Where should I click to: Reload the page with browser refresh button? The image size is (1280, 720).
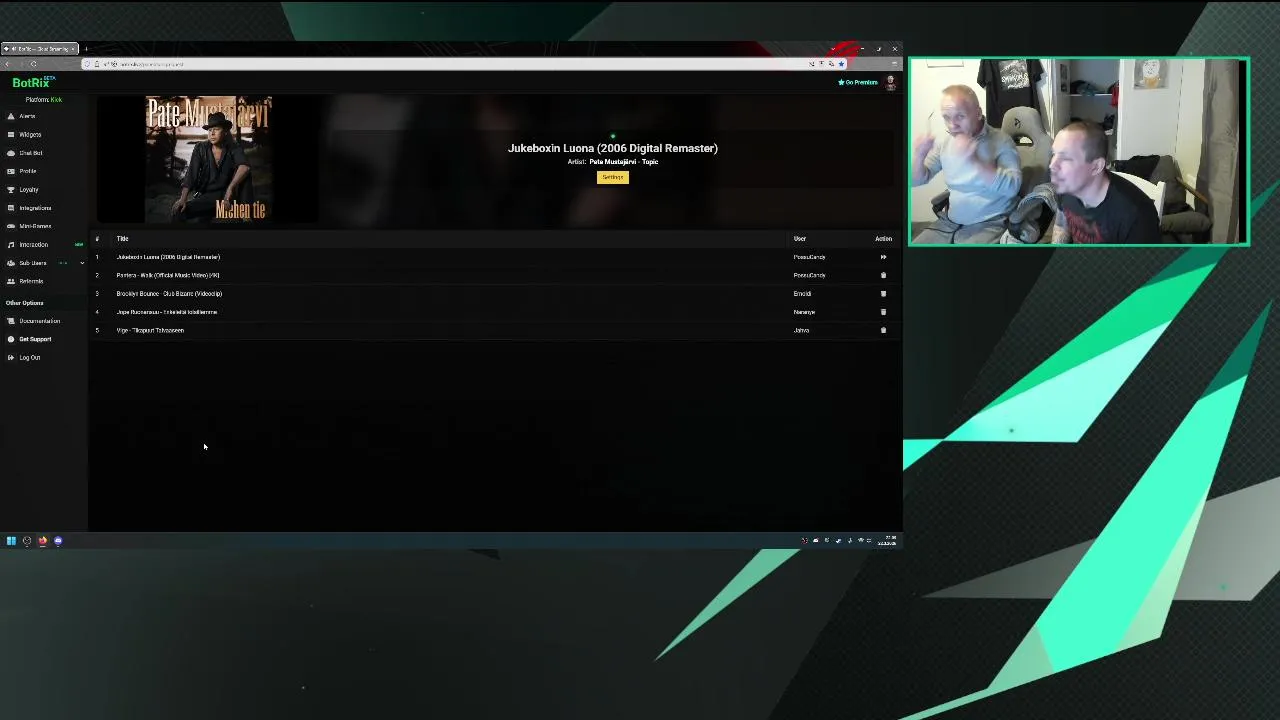tap(33, 64)
